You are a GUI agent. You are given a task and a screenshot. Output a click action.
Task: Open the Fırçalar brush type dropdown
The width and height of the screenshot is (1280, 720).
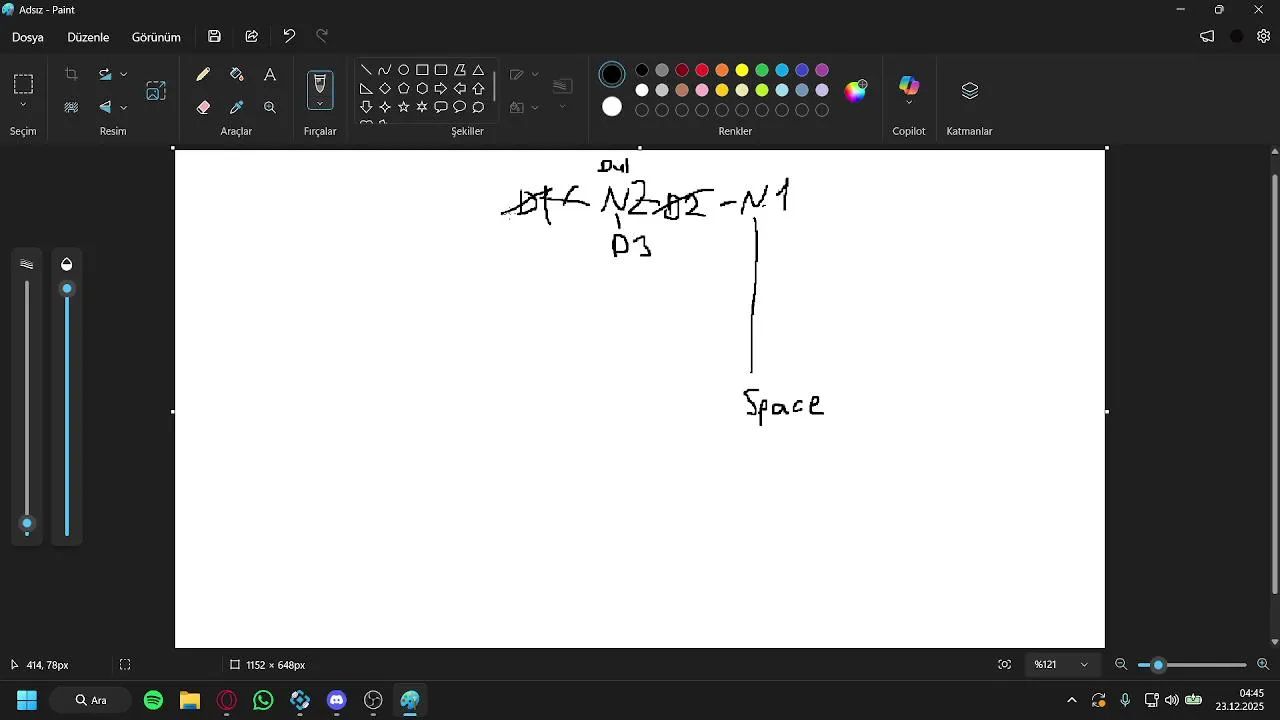click(x=320, y=103)
